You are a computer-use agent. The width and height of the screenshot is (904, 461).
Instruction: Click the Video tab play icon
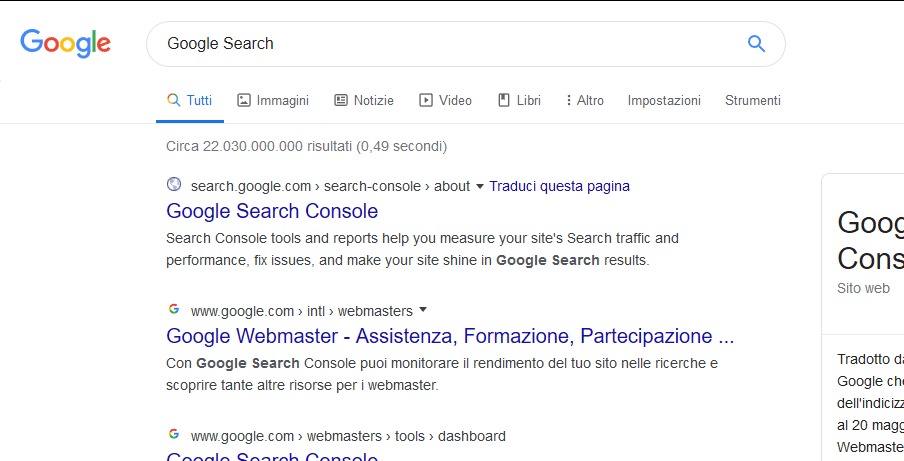tap(426, 100)
